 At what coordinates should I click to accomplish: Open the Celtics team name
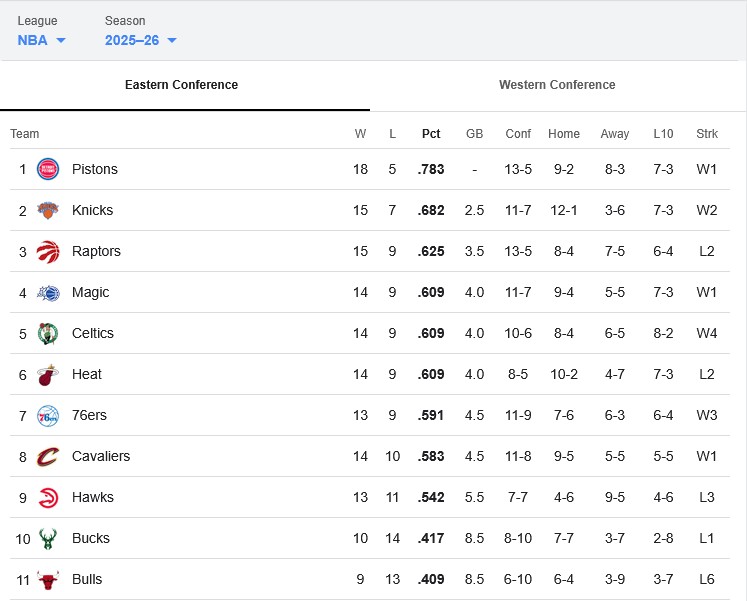(x=93, y=333)
